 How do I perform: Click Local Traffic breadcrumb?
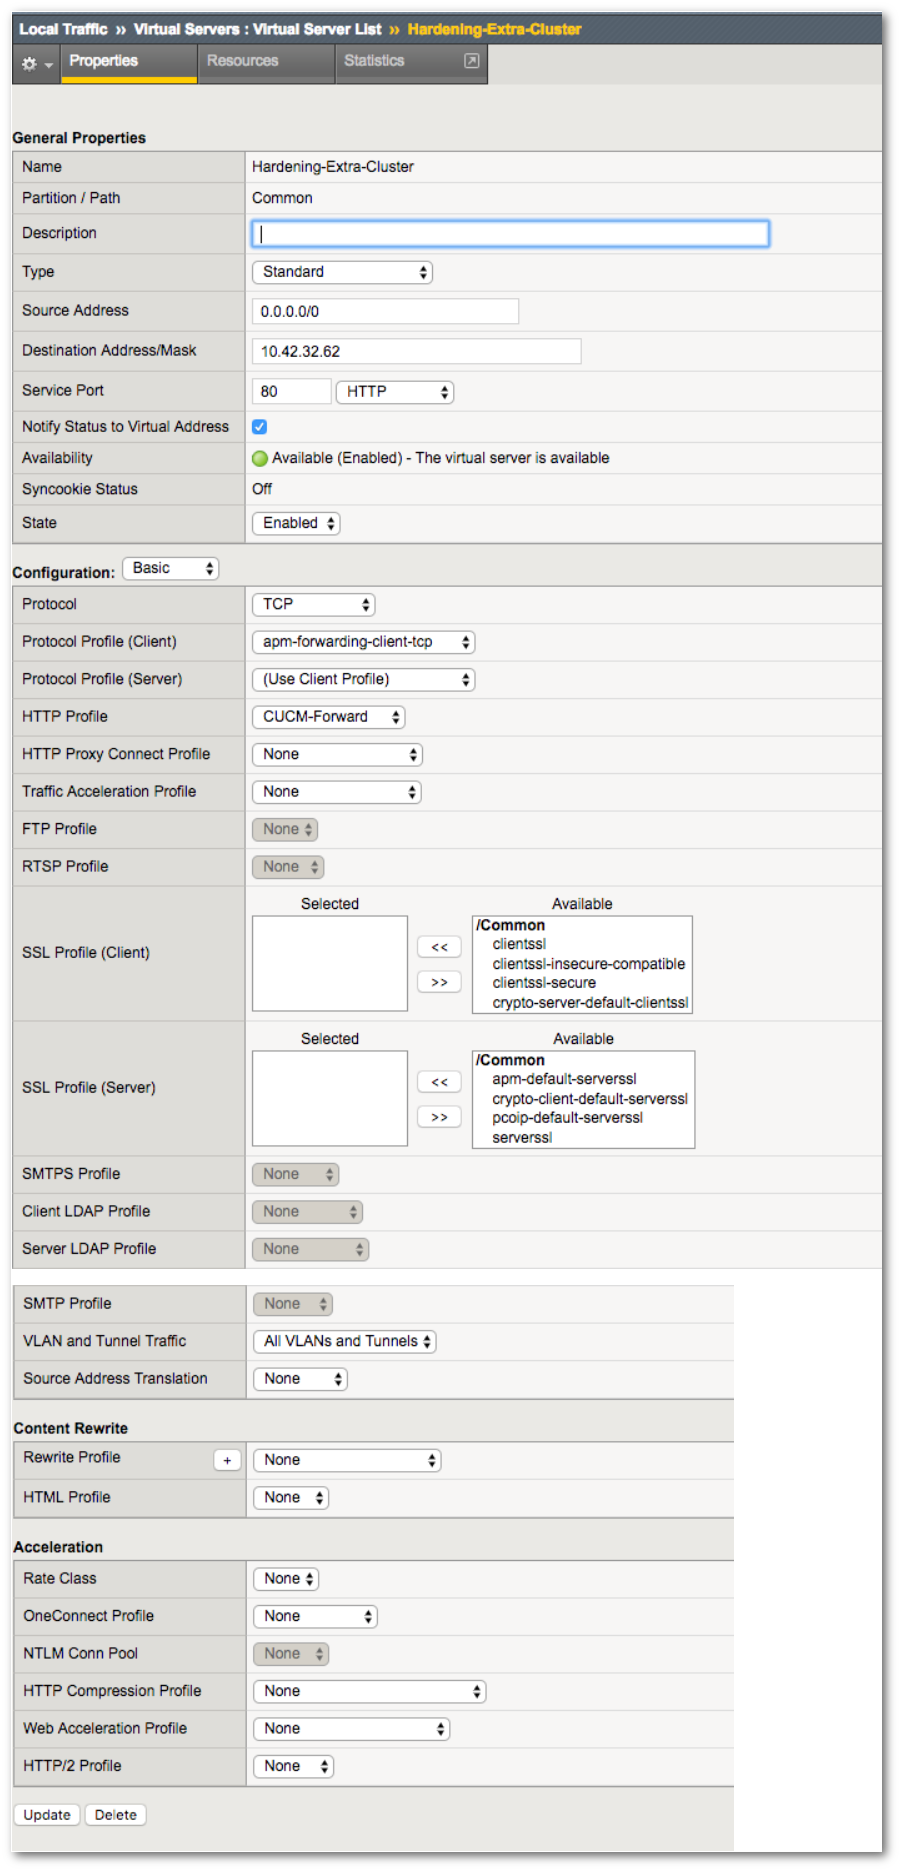click(63, 29)
